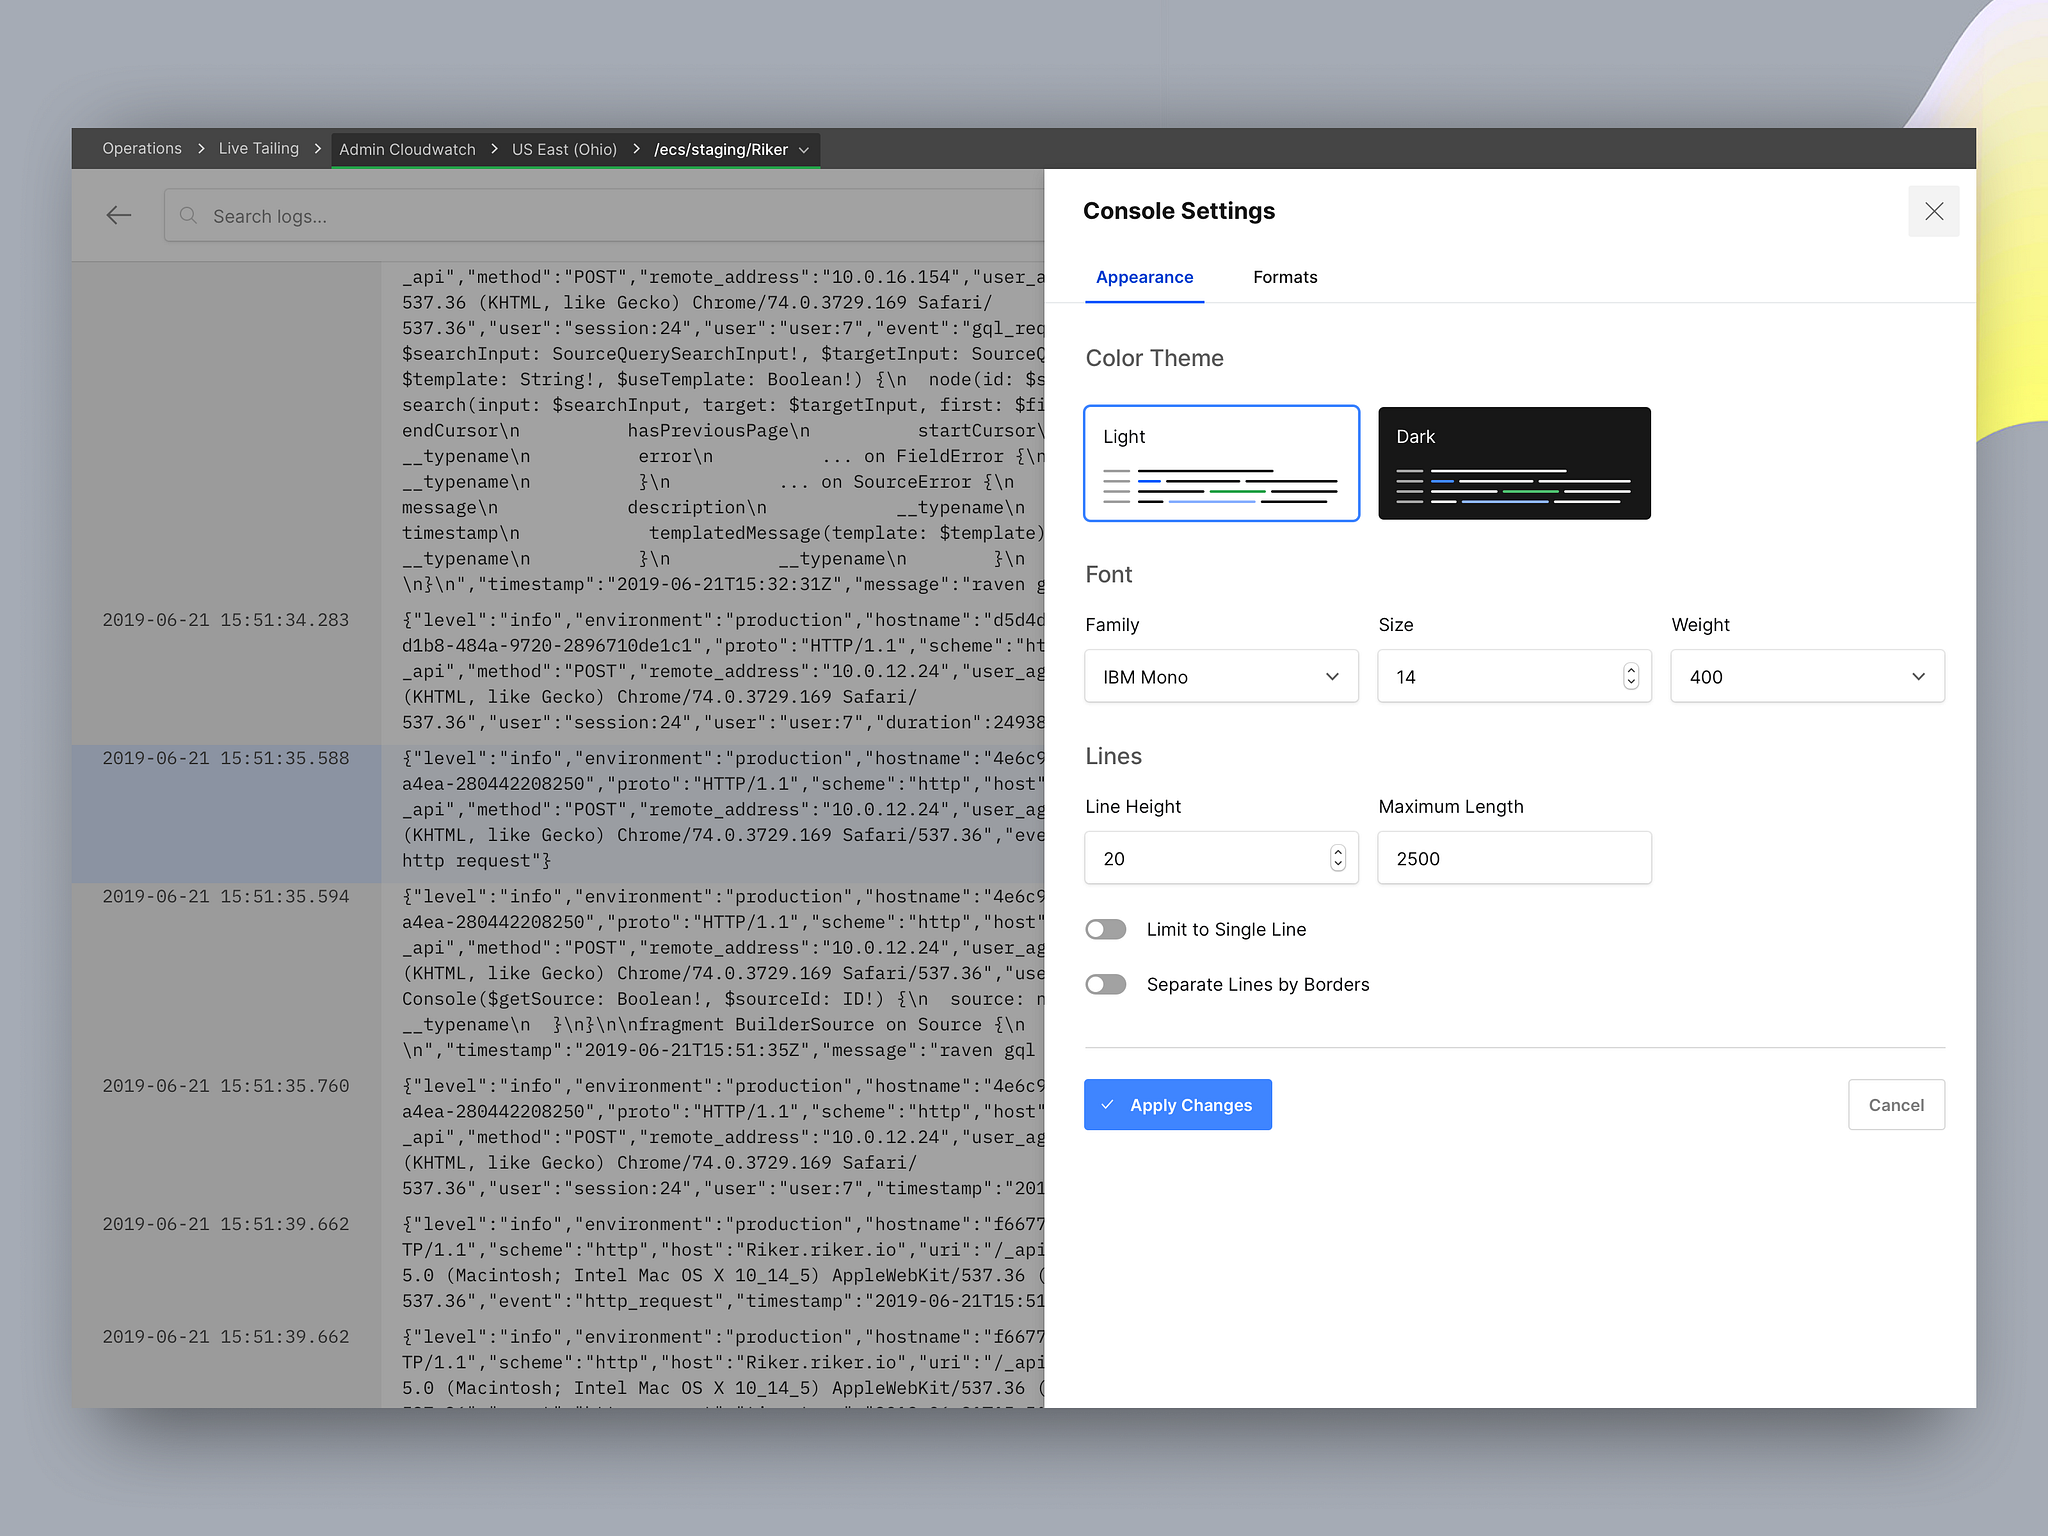Open the Operations breadcrumb link
2048x1536 pixels.
tap(141, 148)
